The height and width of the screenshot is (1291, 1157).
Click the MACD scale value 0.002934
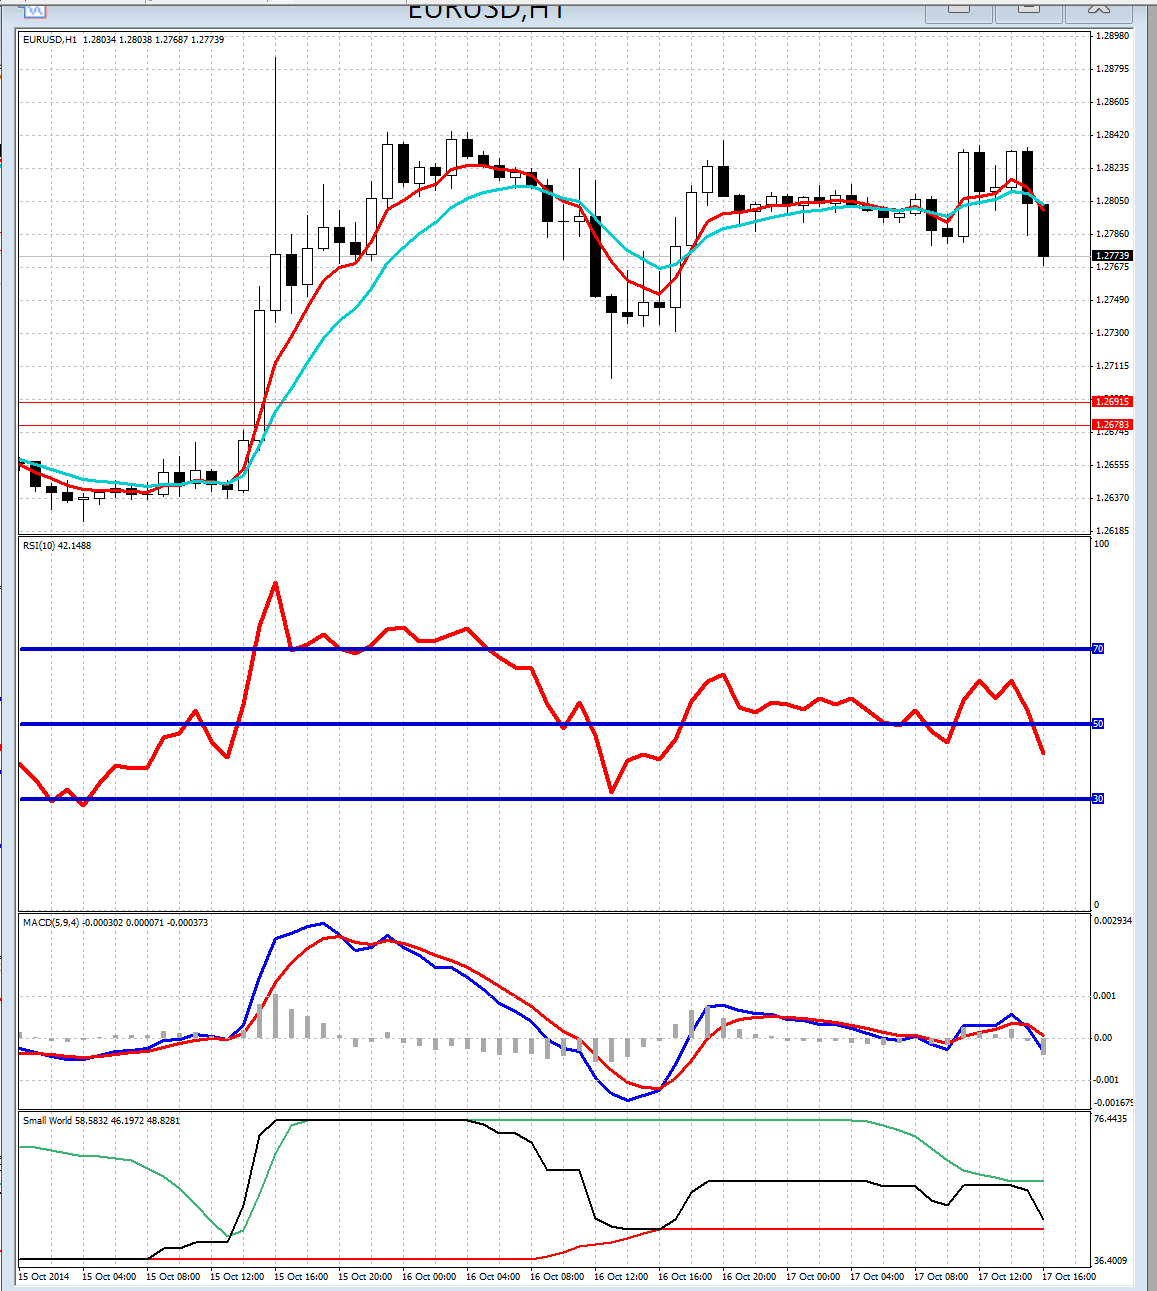point(1113,921)
